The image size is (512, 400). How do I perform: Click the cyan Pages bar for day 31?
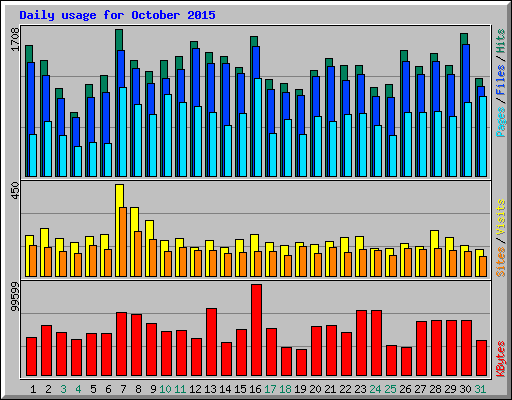tap(483, 136)
